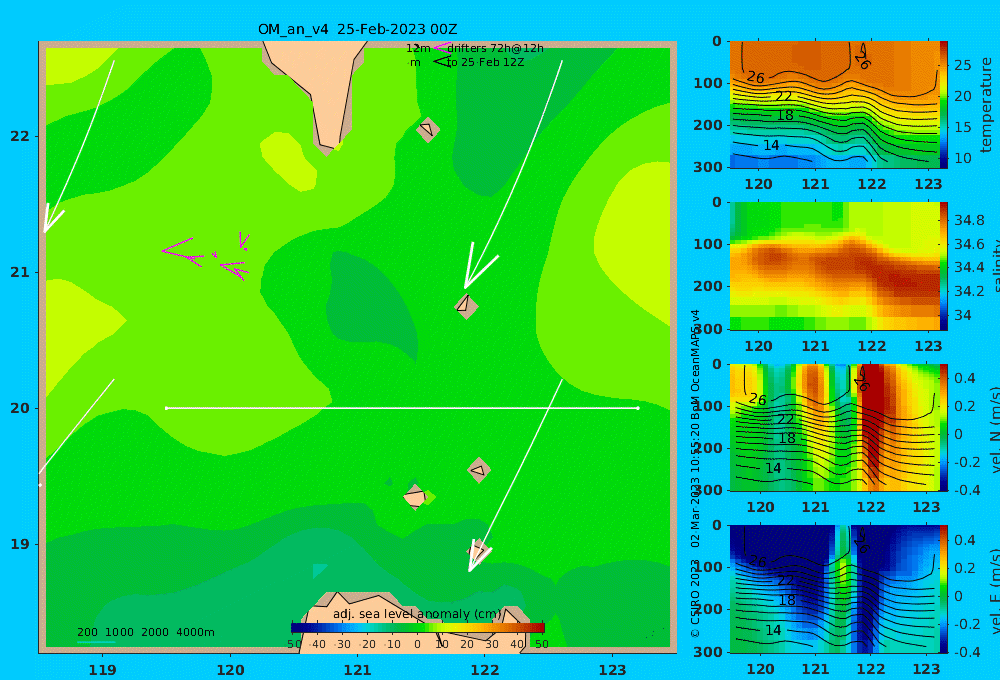Click the 18 contour label in vel. N panel
The width and height of the screenshot is (1000, 680).
(788, 438)
